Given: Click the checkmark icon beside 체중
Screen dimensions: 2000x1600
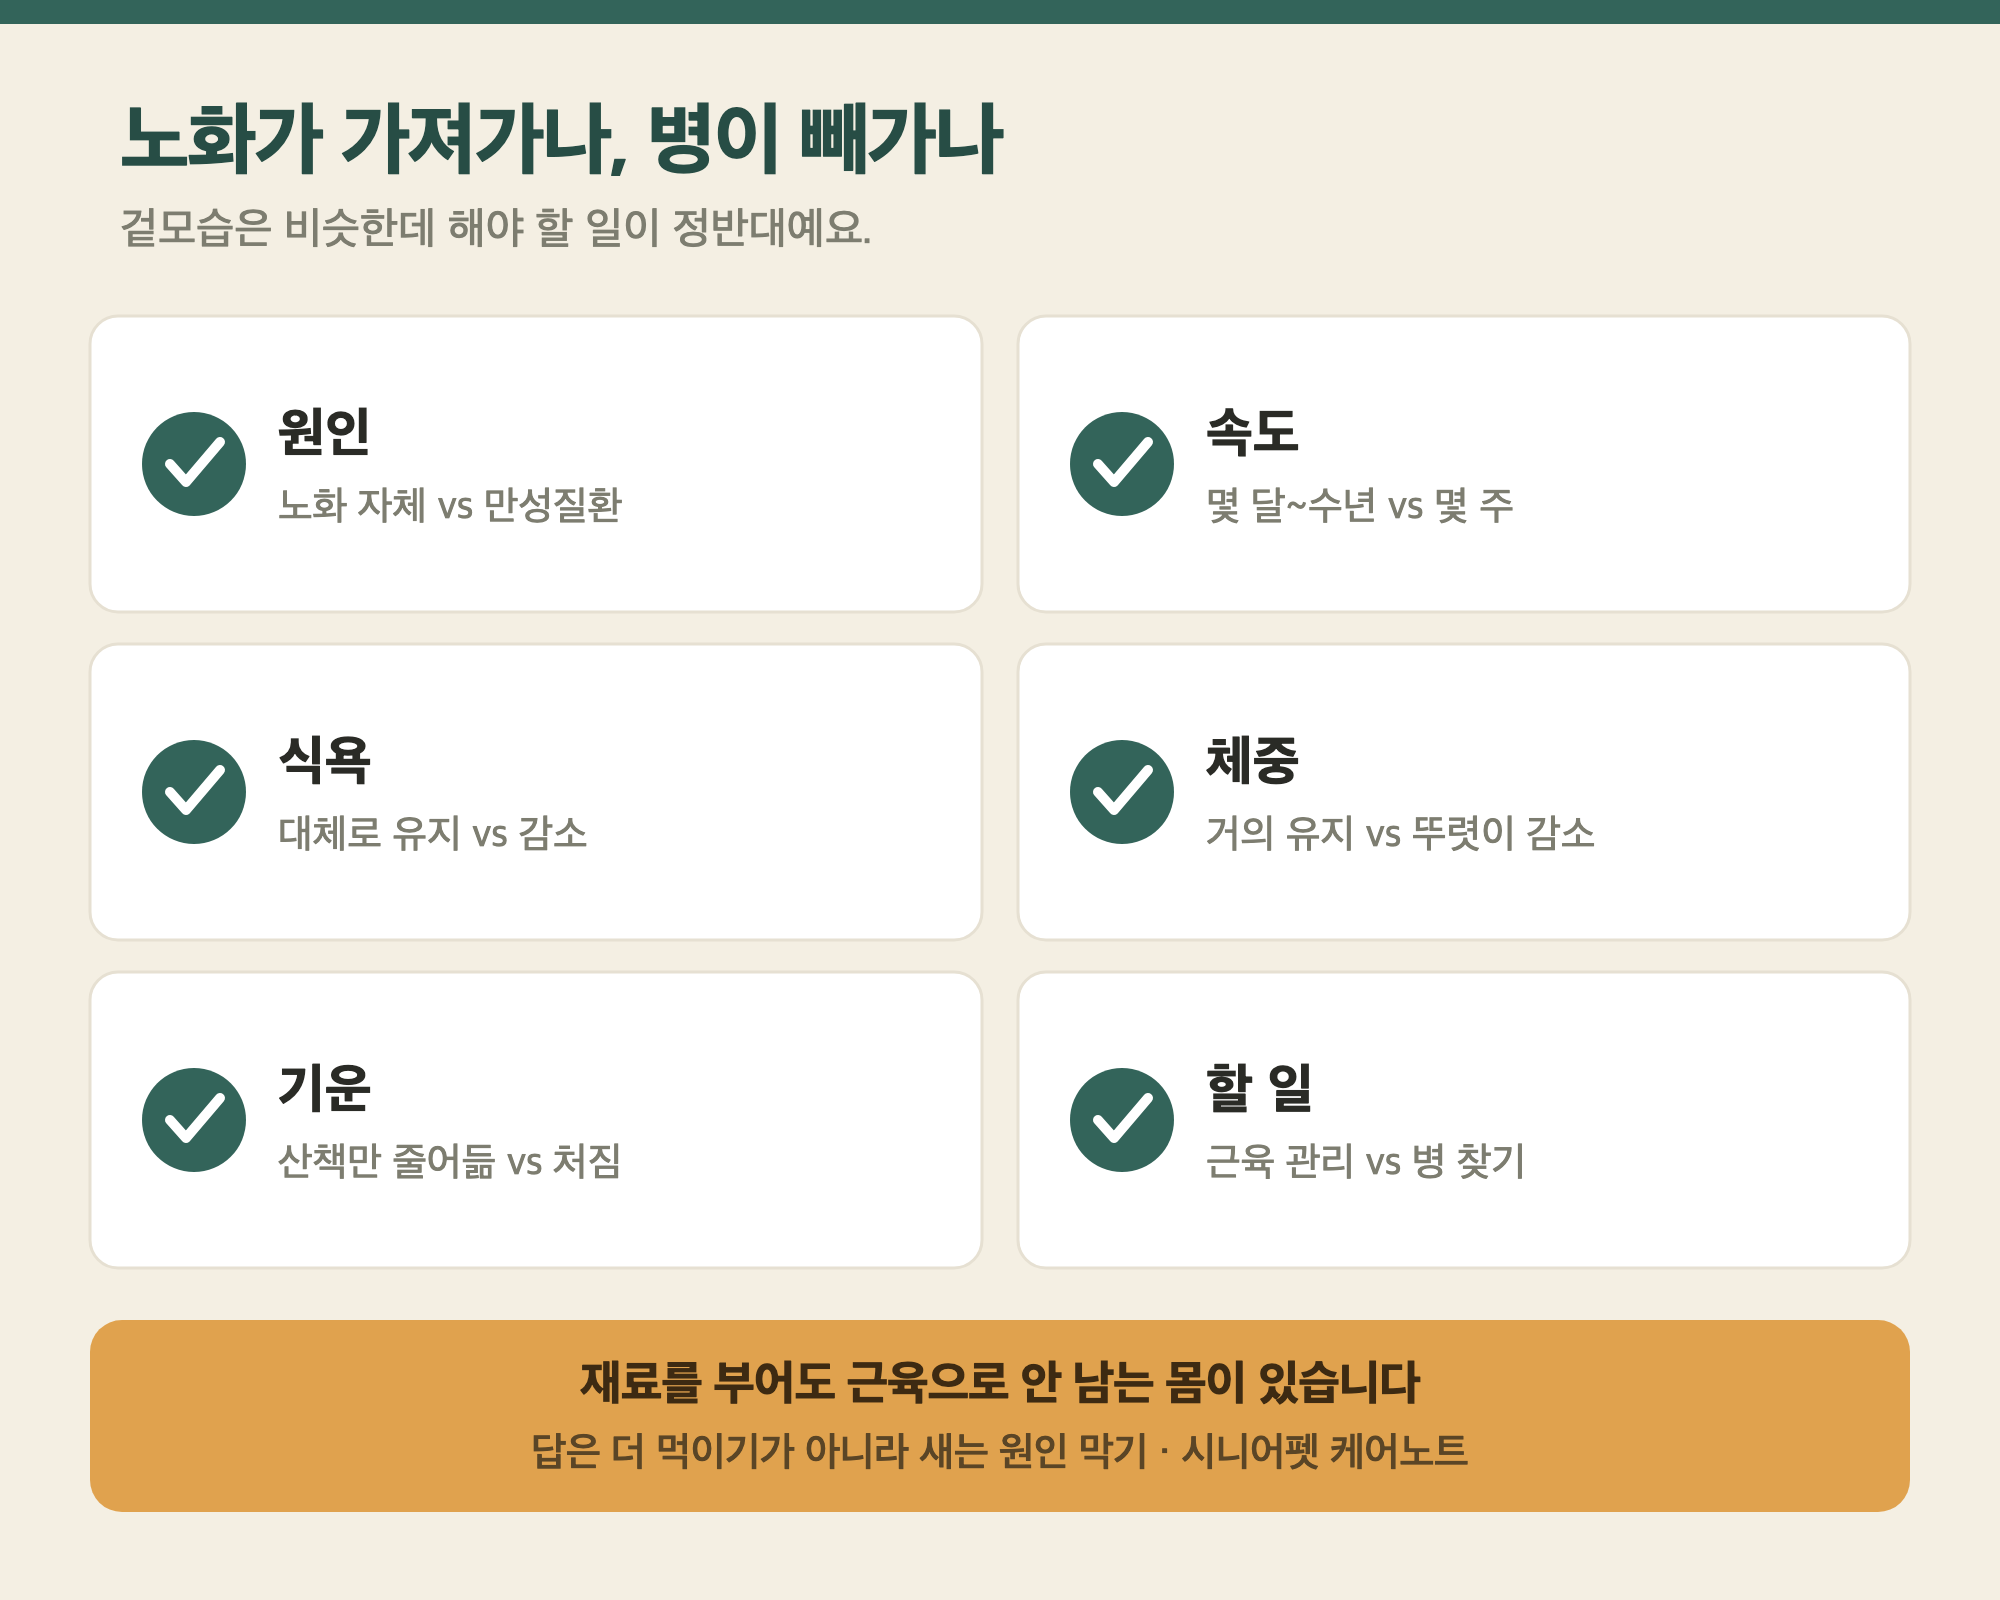Looking at the screenshot, I should 1122,792.
